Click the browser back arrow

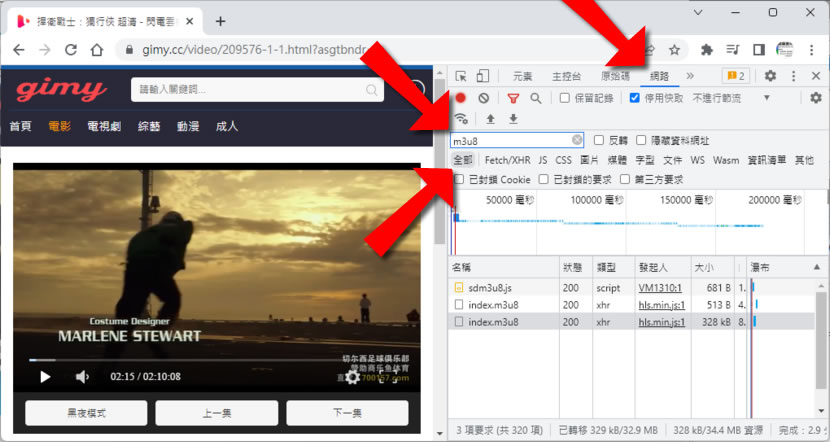pyautogui.click(x=19, y=50)
